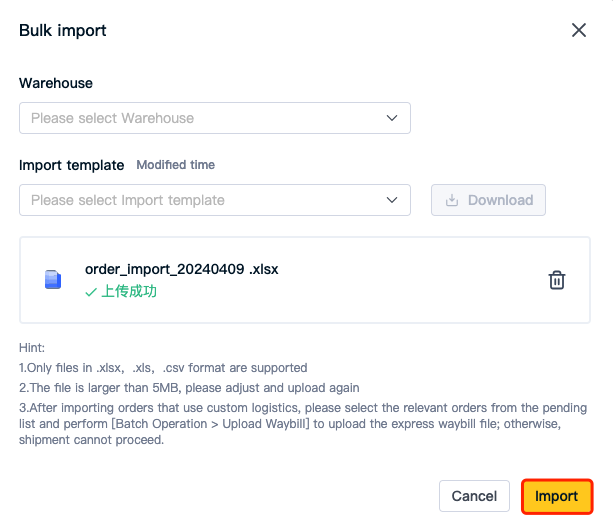This screenshot has width=613, height=524.
Task: Click the Import template field label
Action: pyautogui.click(x=72, y=165)
